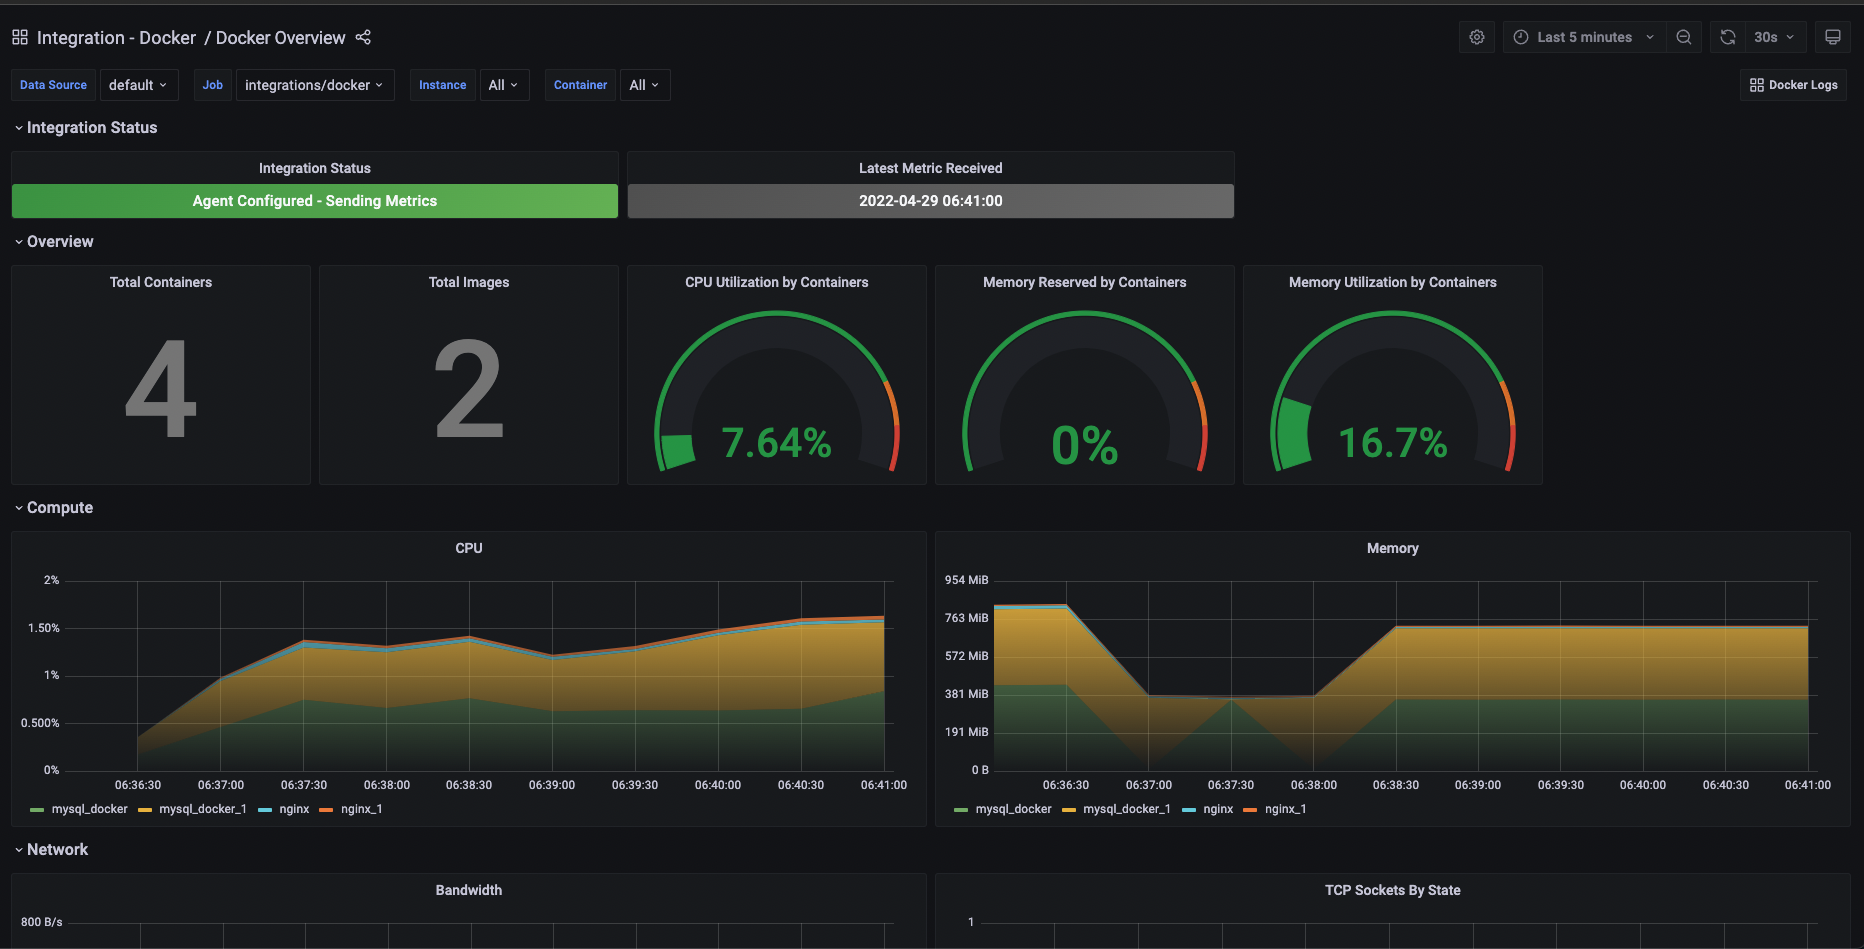Cycle view mode with monitor icon
This screenshot has height=949, width=1864.
(x=1833, y=37)
